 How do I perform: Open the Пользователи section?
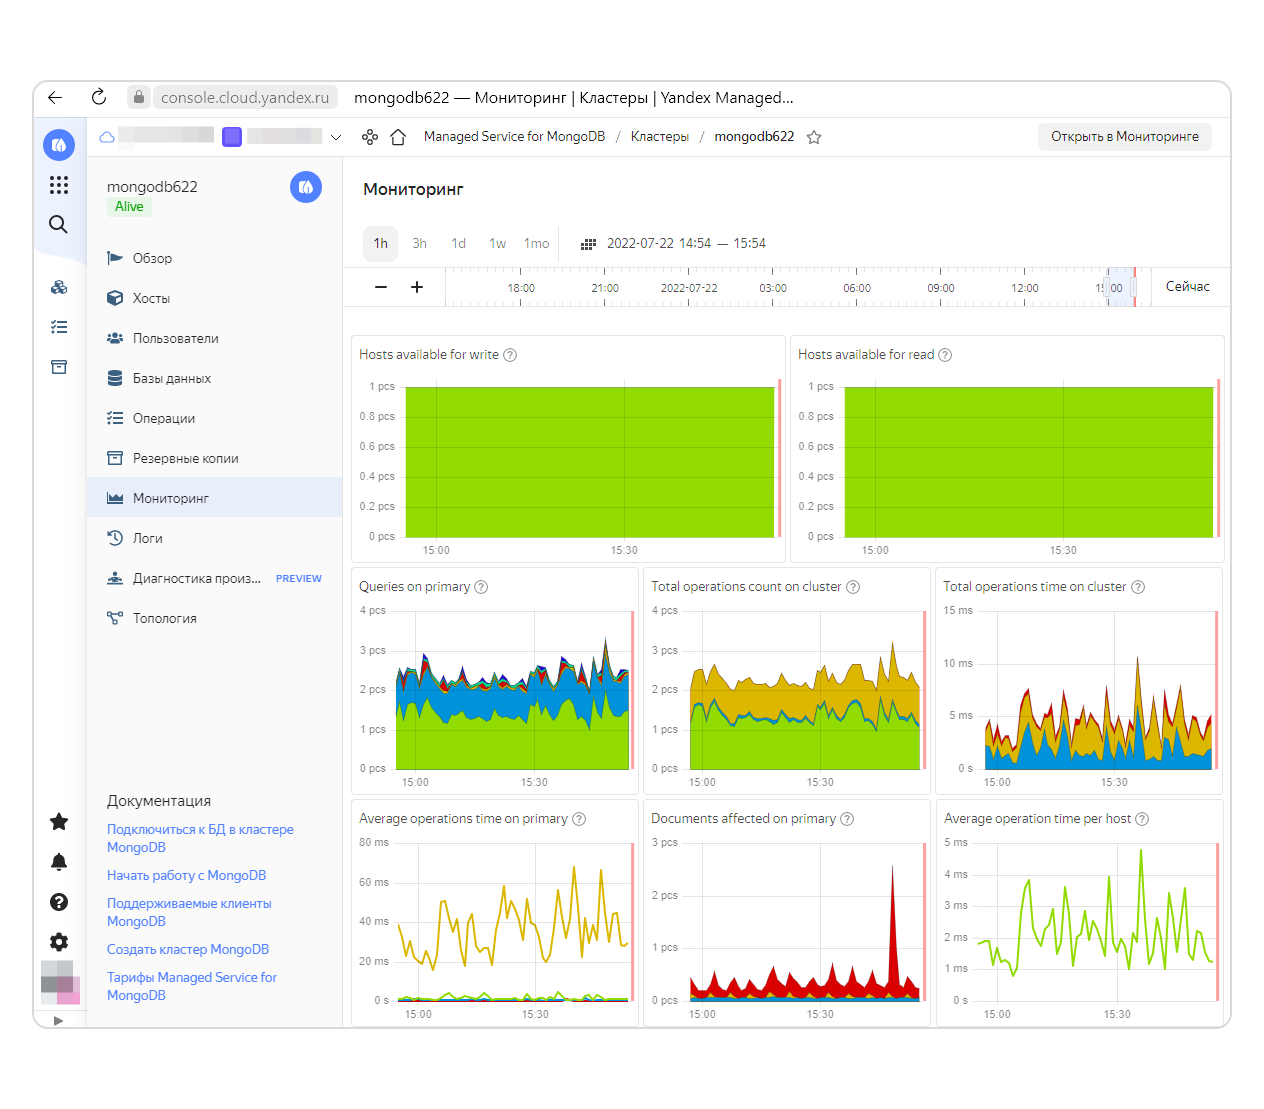(x=214, y=338)
